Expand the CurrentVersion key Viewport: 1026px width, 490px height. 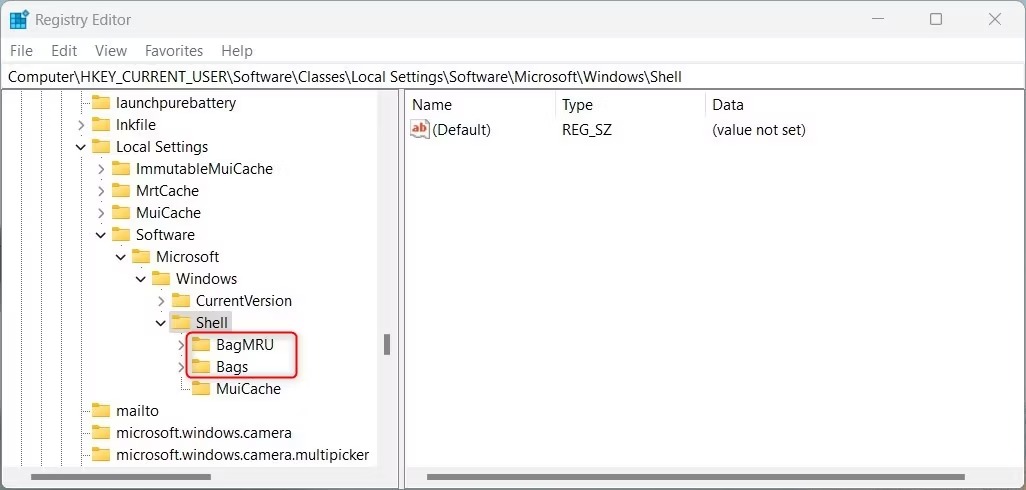162,301
